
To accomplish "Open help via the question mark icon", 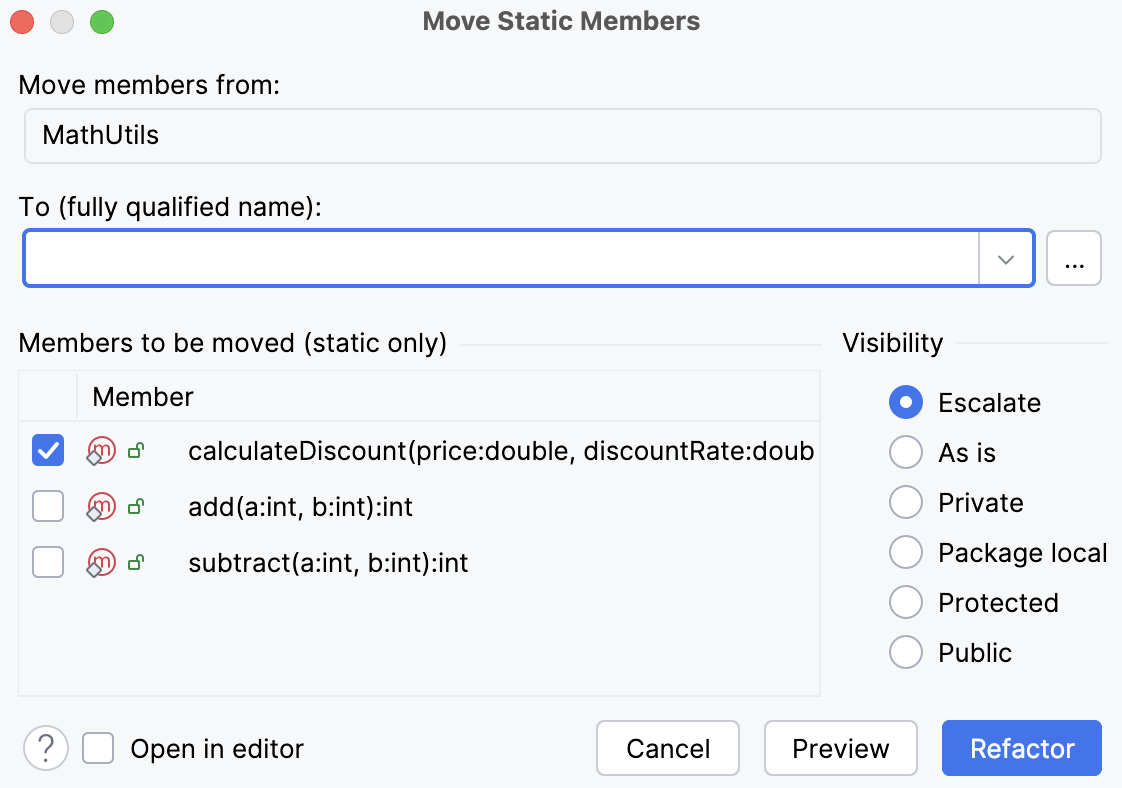I will [x=45, y=748].
